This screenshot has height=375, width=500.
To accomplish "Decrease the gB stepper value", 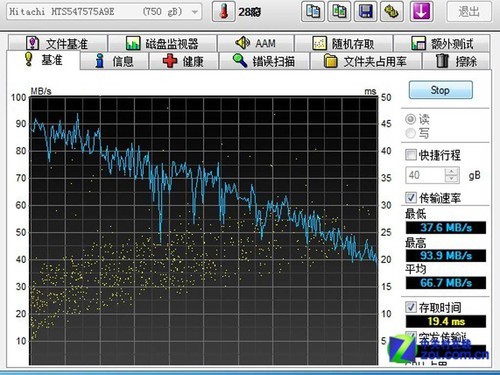I will click(x=452, y=179).
